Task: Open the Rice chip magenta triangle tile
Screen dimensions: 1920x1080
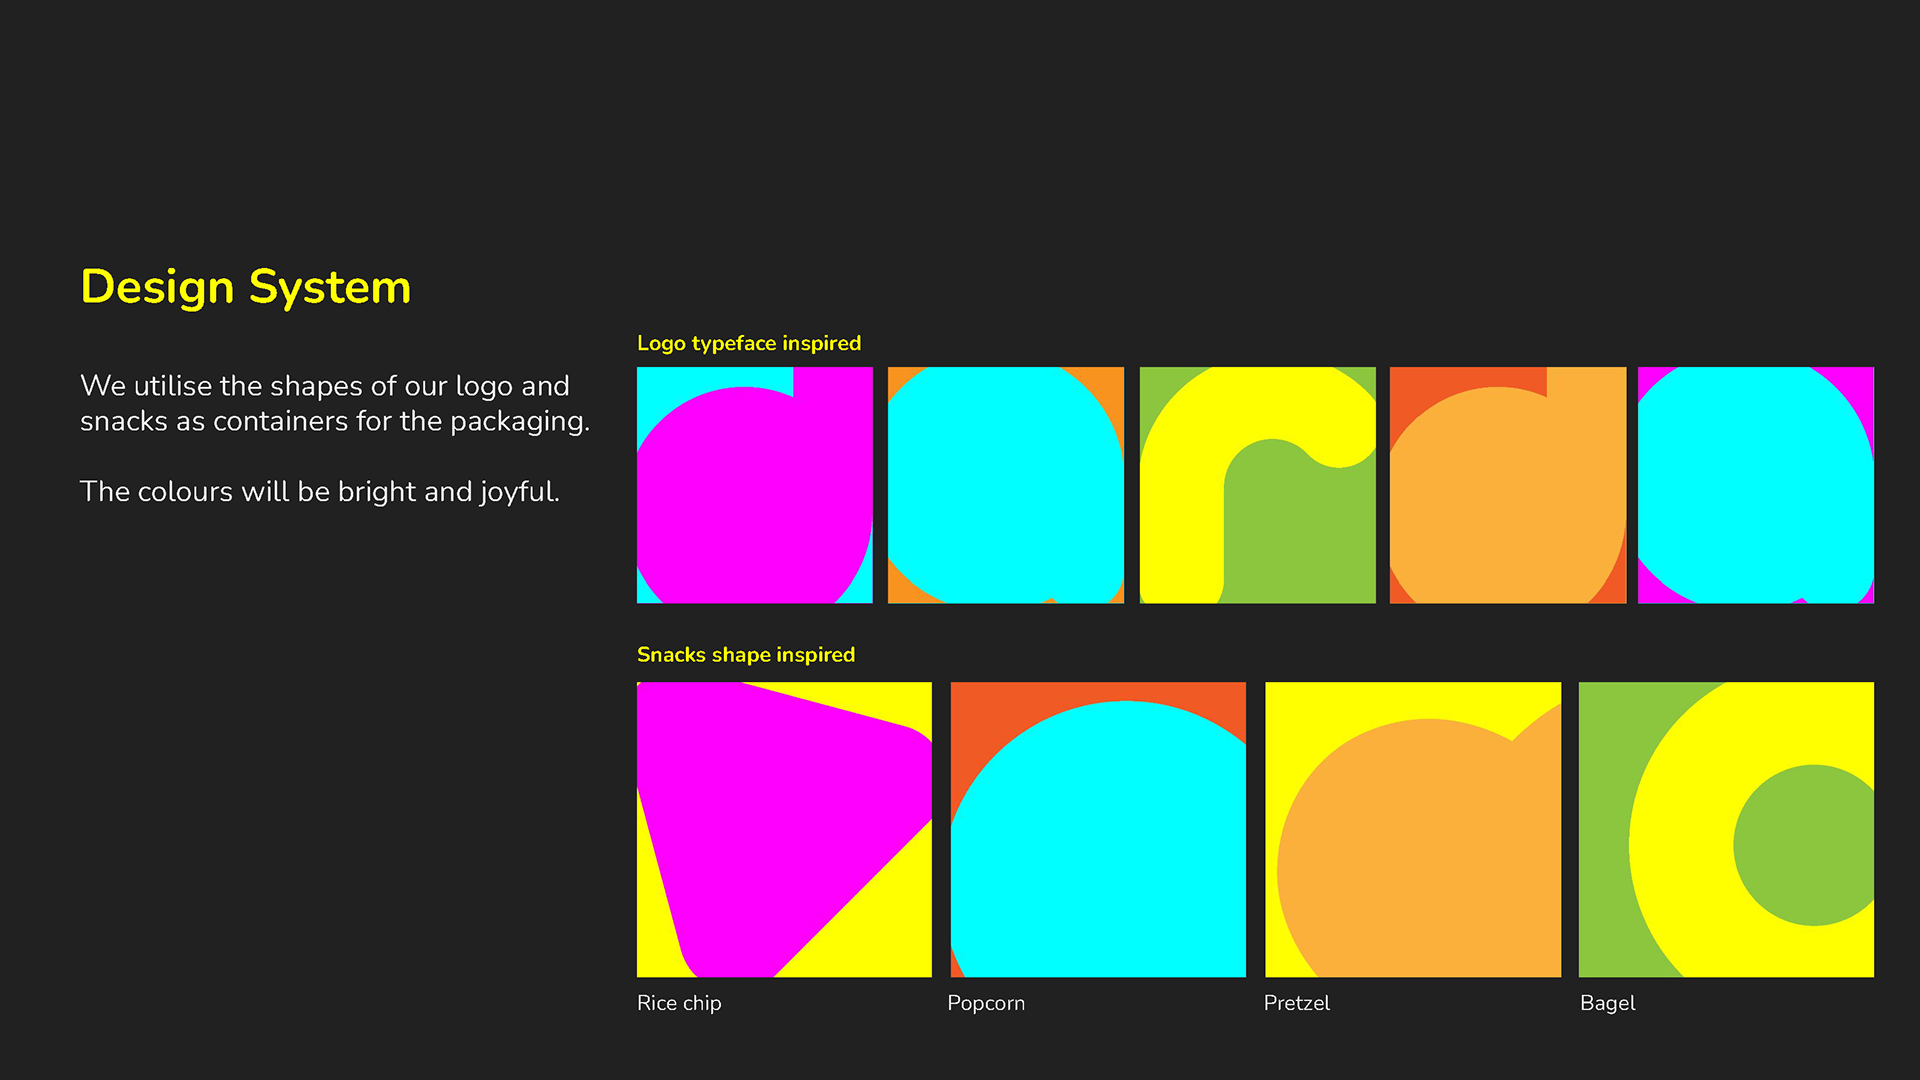Action: (784, 830)
